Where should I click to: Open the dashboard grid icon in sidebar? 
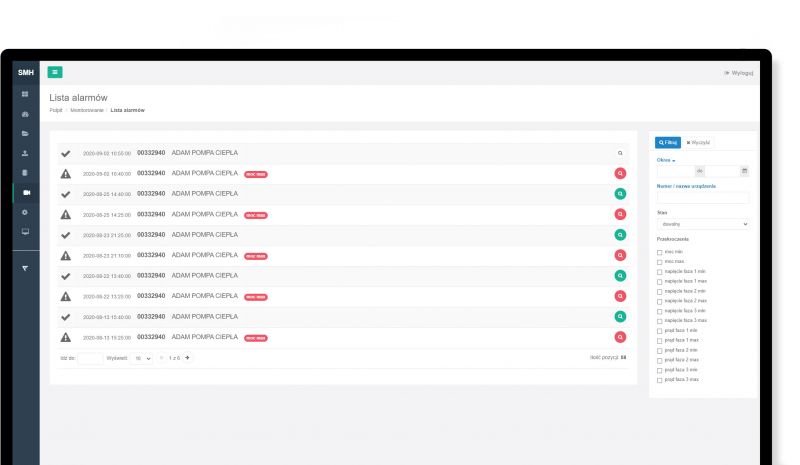click(25, 94)
